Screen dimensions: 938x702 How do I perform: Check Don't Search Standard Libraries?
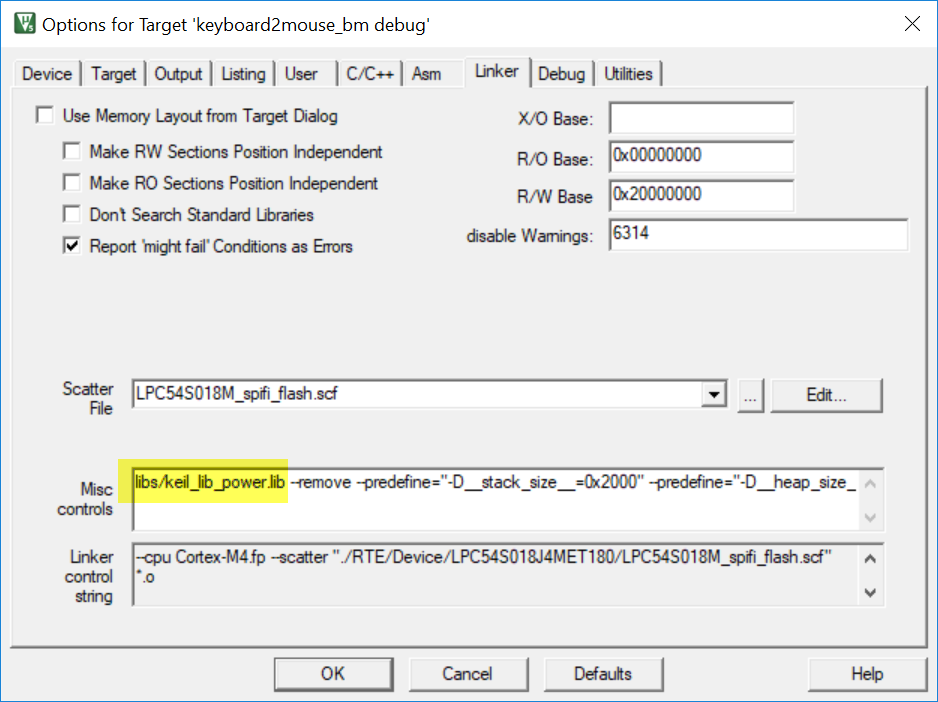click(x=72, y=214)
